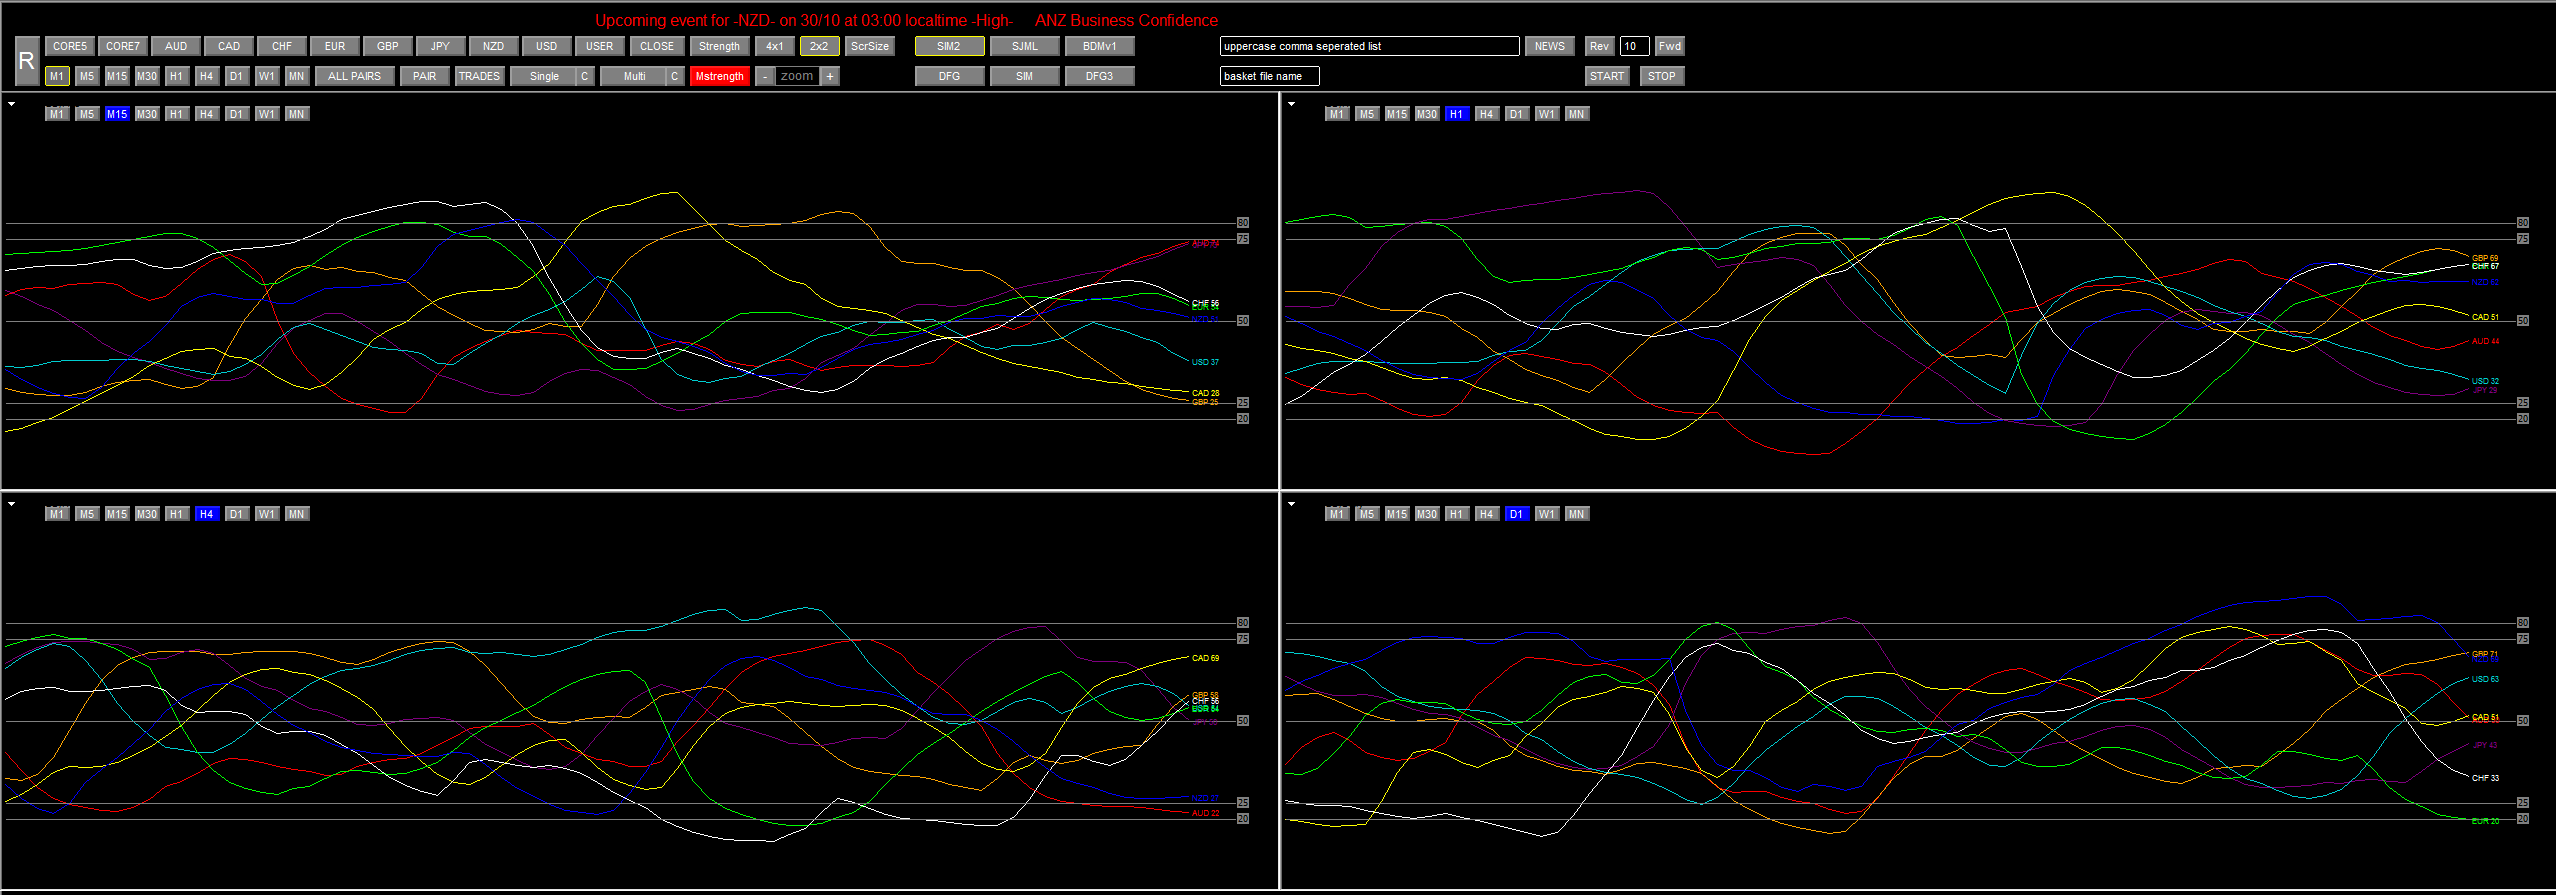Click the Fwd button

tap(1670, 46)
